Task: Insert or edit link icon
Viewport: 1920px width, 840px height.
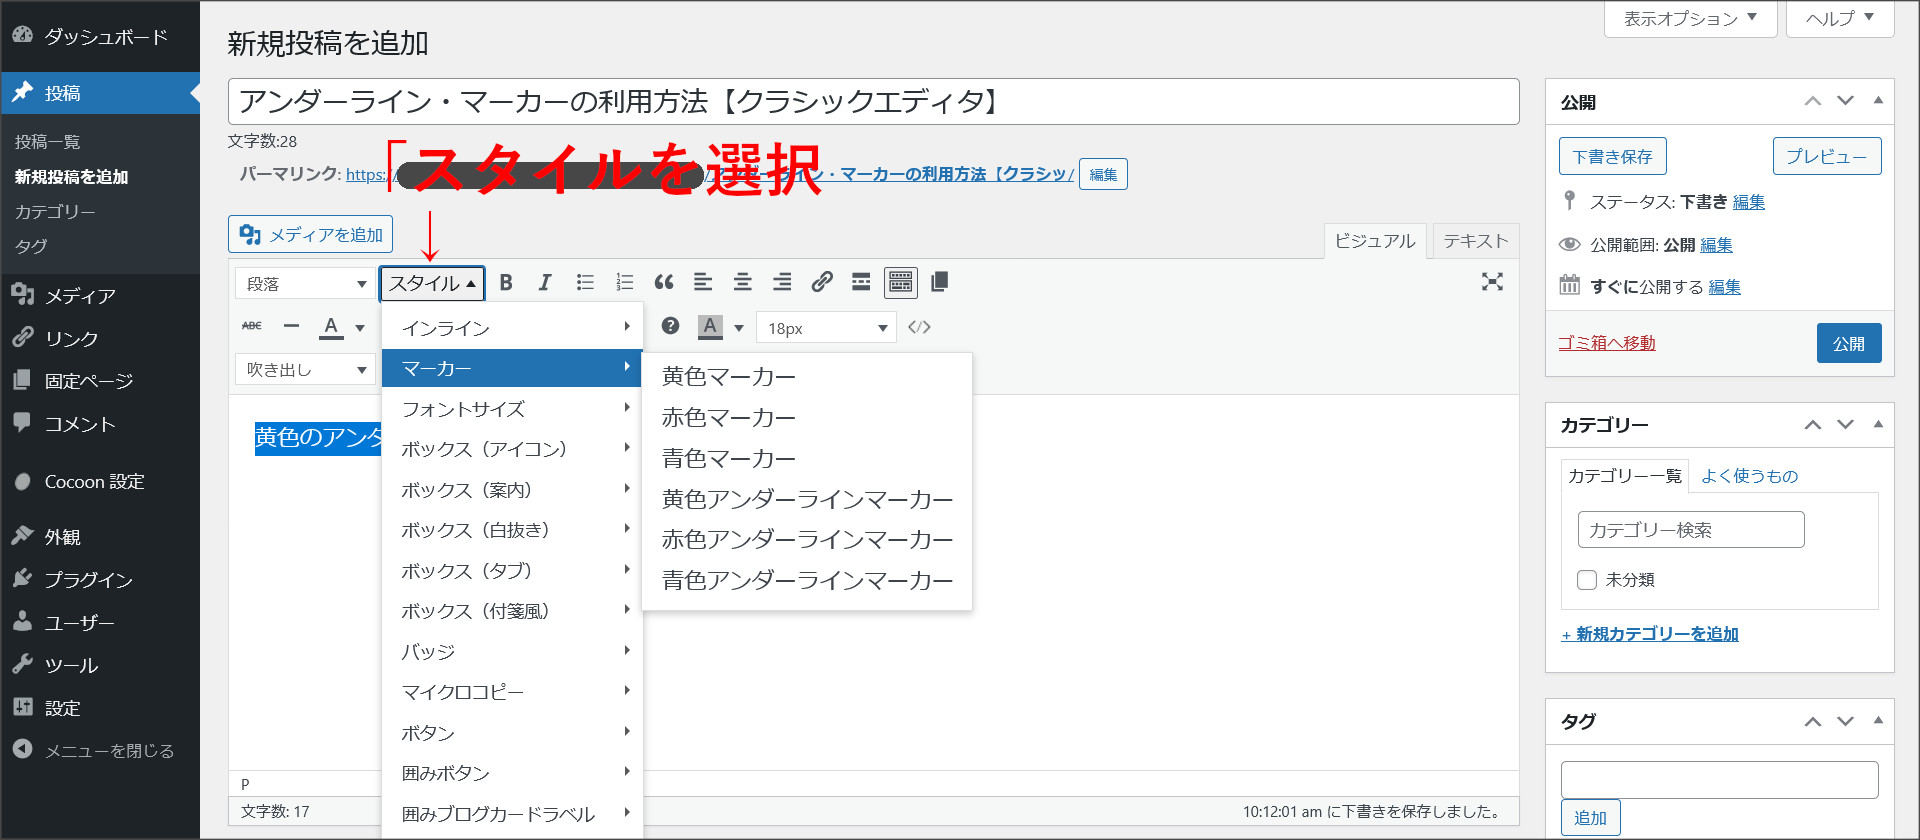Action: [822, 283]
